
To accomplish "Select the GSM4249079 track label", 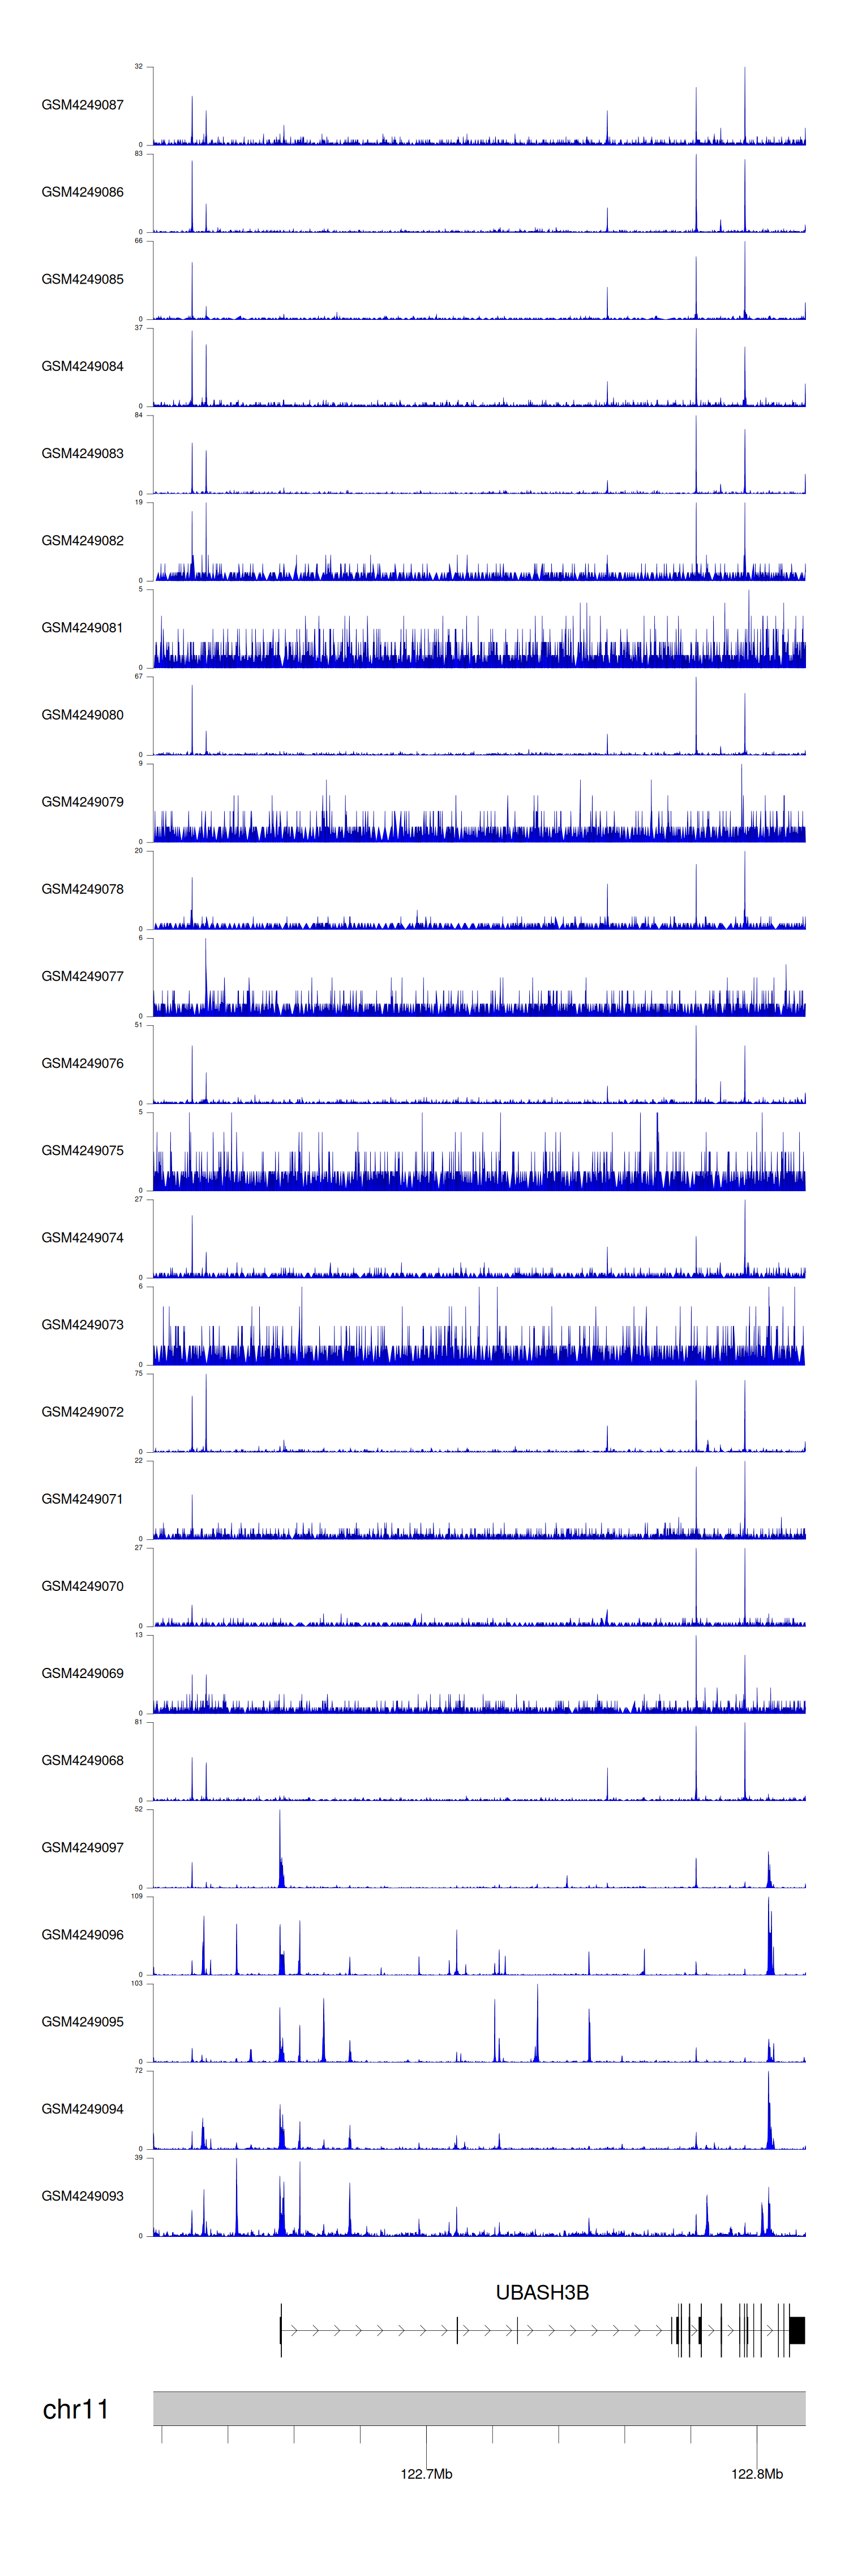I will coord(82,802).
